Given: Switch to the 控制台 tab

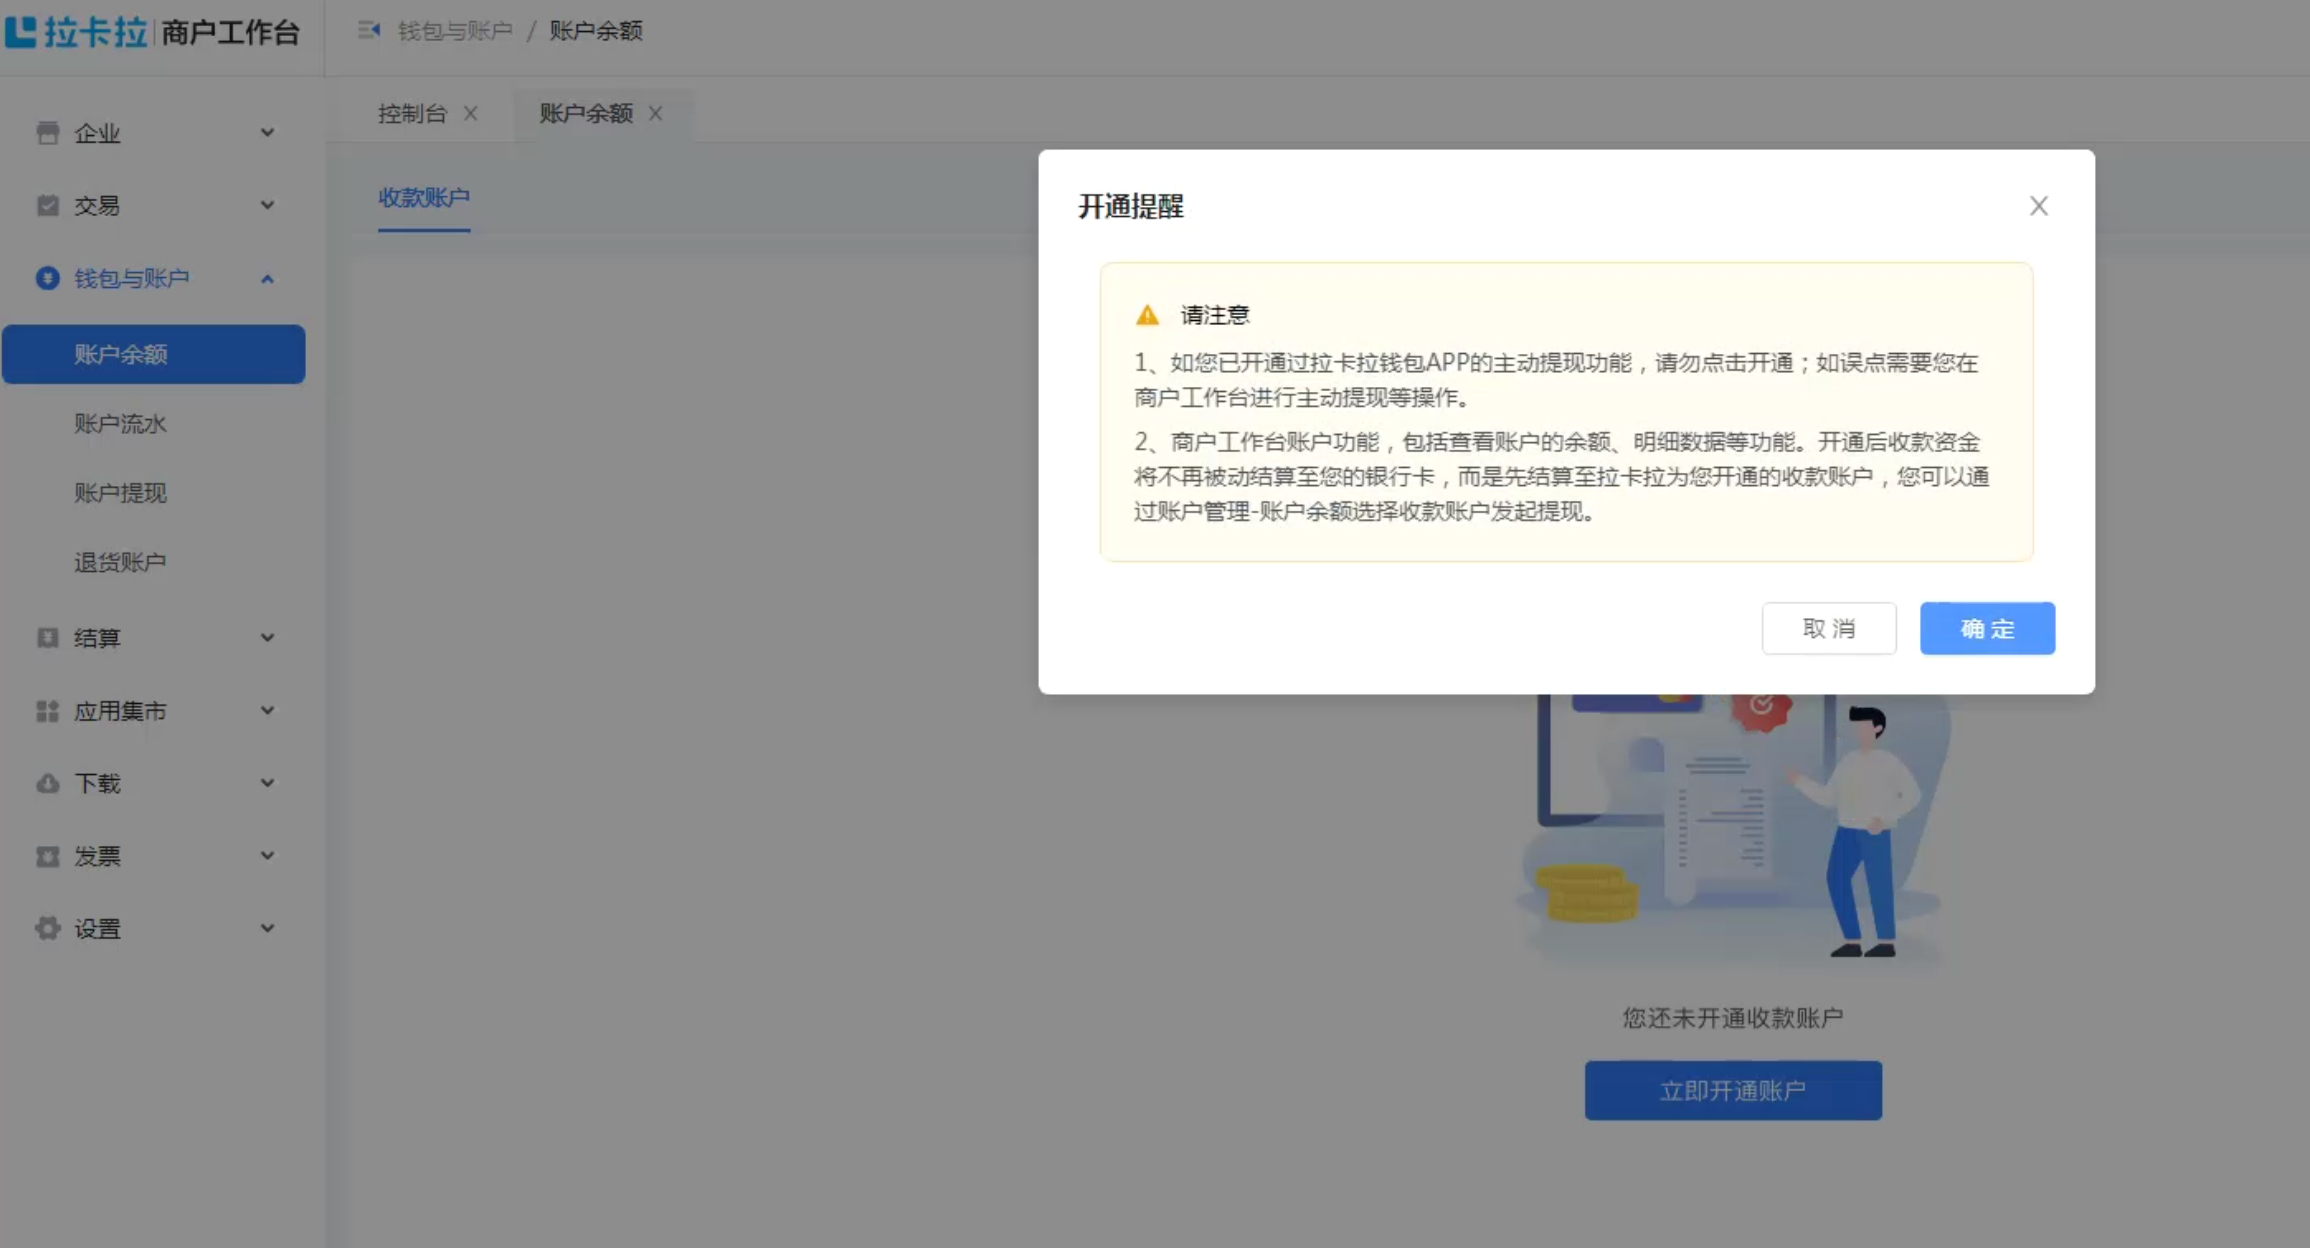Looking at the screenshot, I should pos(412,113).
